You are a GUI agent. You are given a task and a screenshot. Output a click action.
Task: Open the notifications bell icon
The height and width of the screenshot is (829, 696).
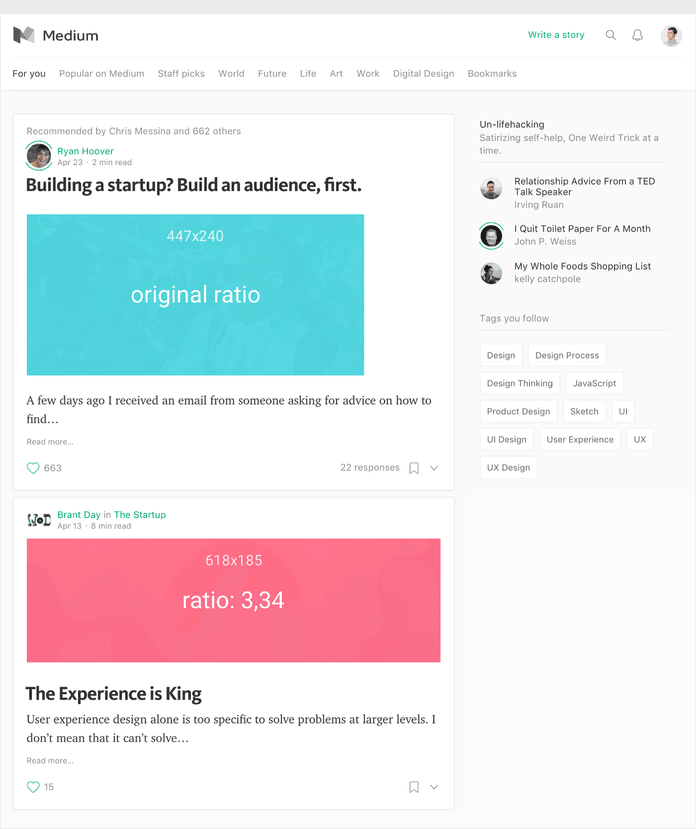click(637, 35)
